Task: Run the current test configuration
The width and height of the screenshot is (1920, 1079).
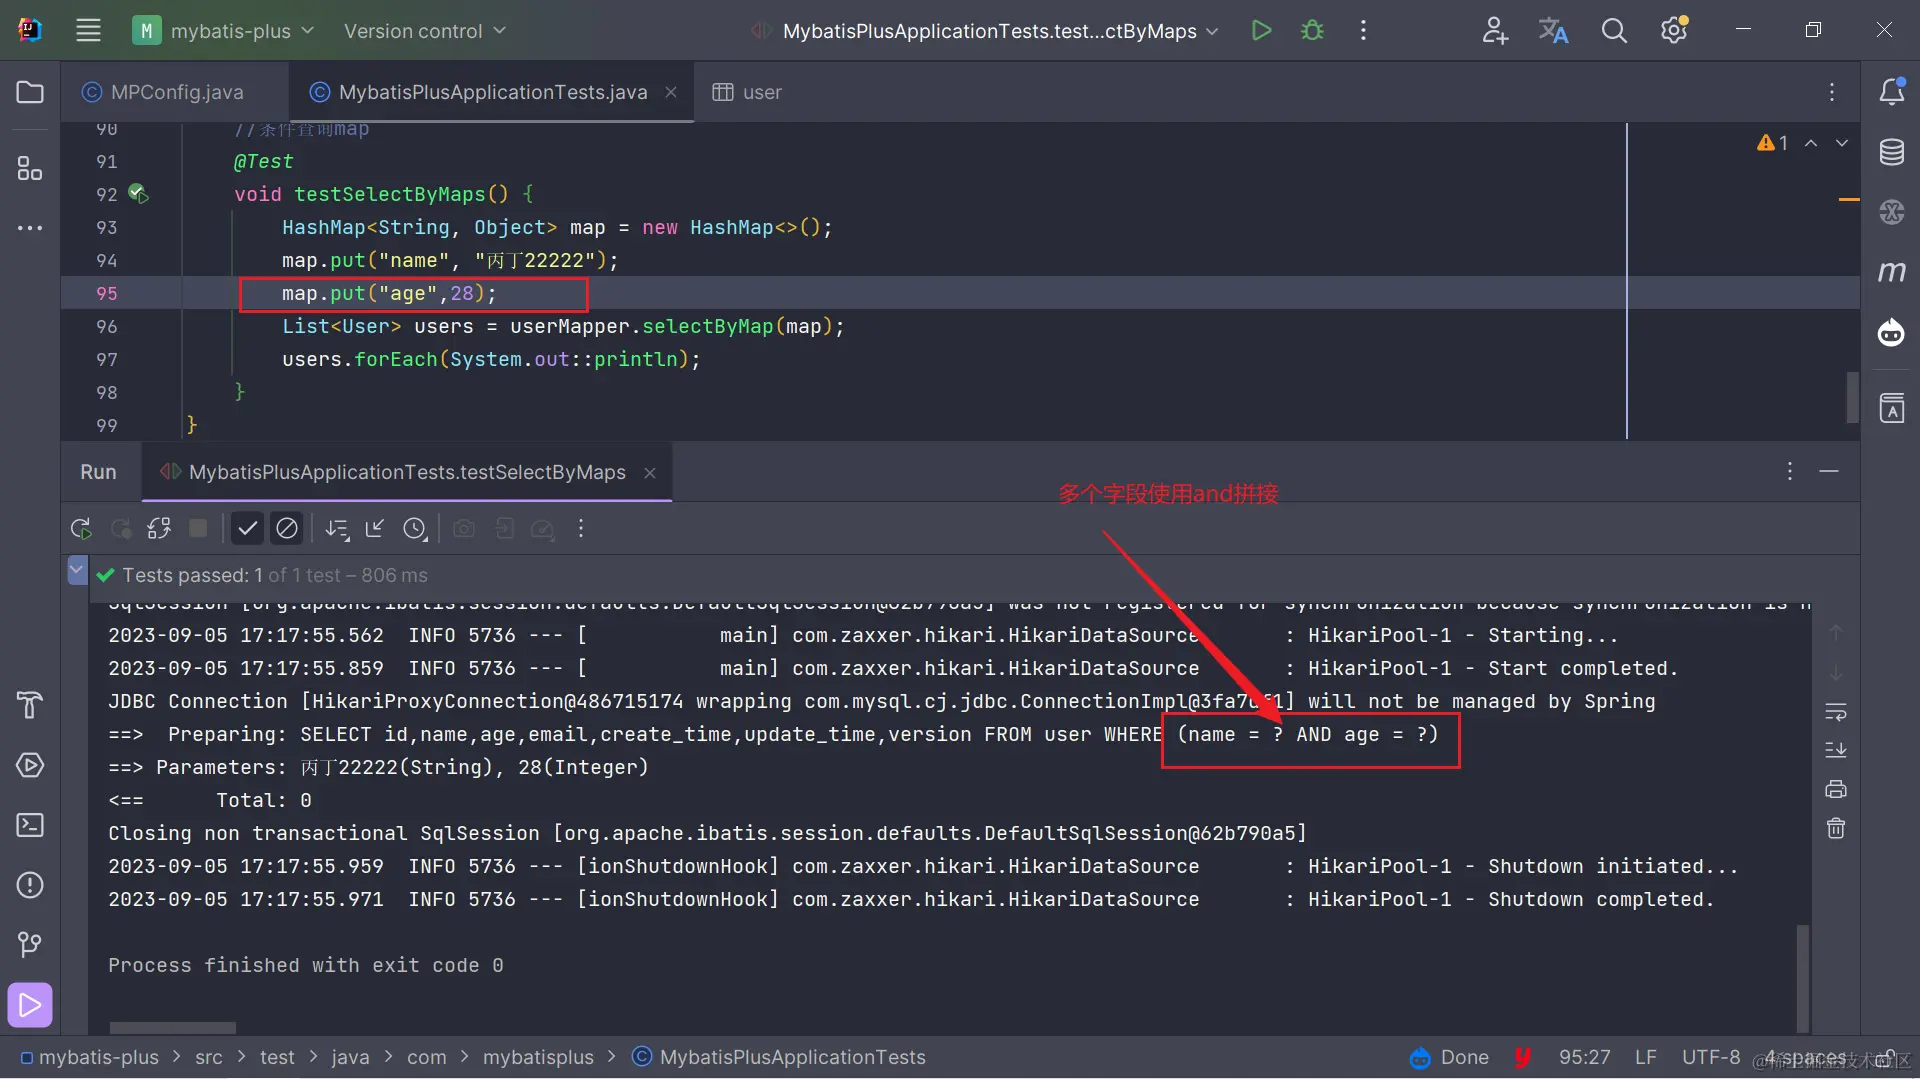Action: tap(1261, 30)
